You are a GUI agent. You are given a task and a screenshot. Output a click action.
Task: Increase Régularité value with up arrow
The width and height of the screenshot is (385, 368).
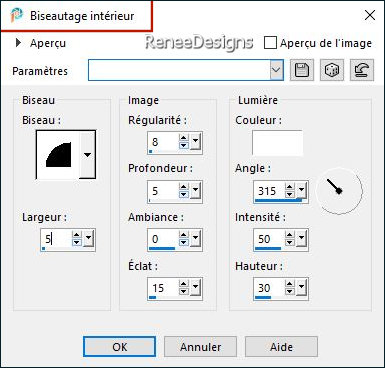[x=183, y=138]
